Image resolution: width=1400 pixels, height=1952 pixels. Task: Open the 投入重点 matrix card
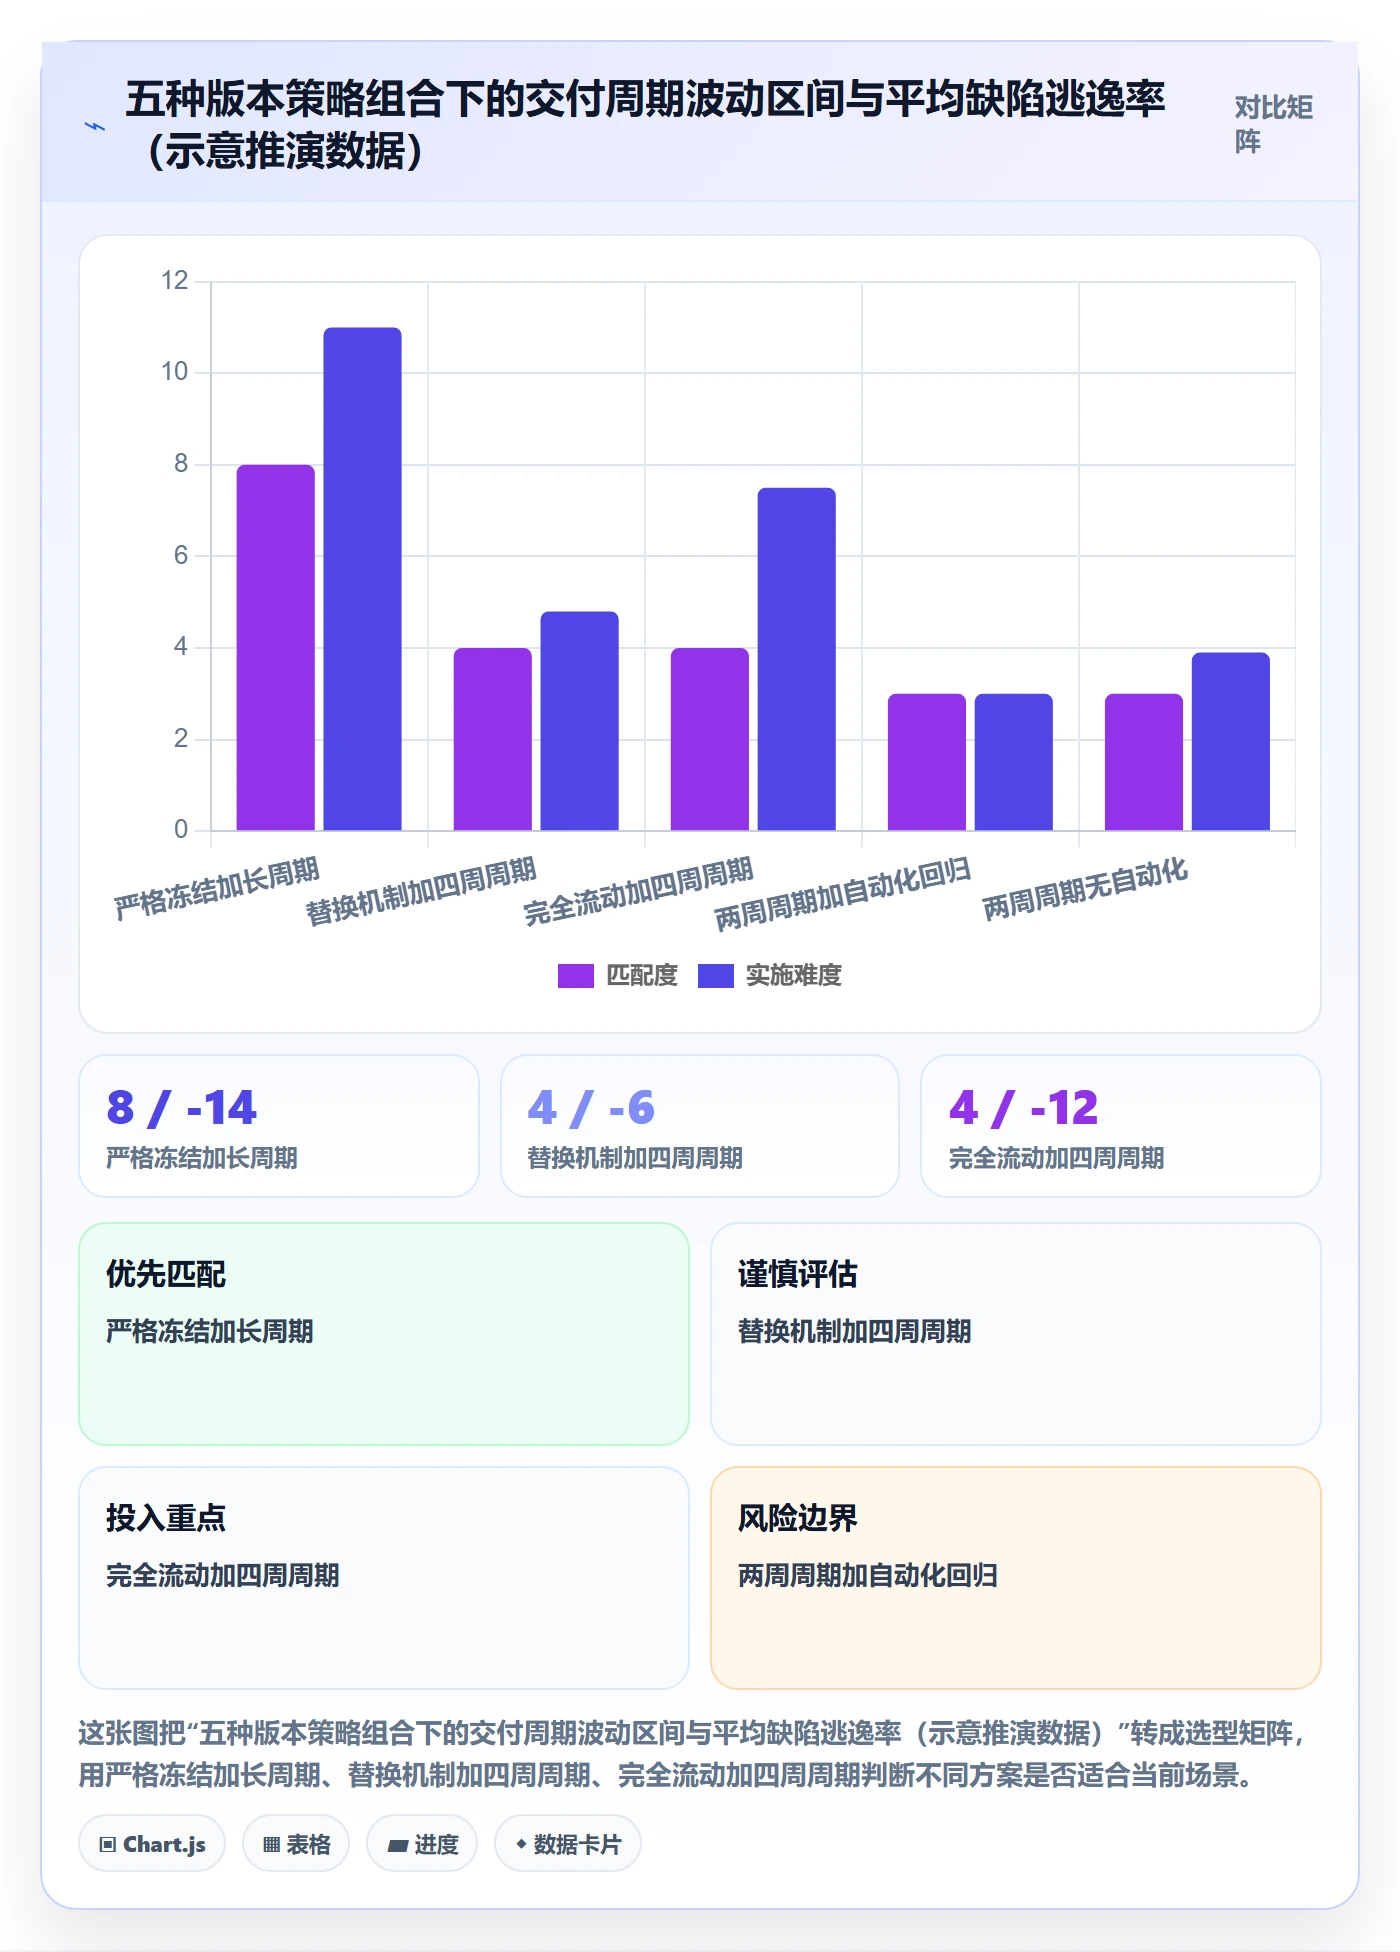tap(384, 1578)
